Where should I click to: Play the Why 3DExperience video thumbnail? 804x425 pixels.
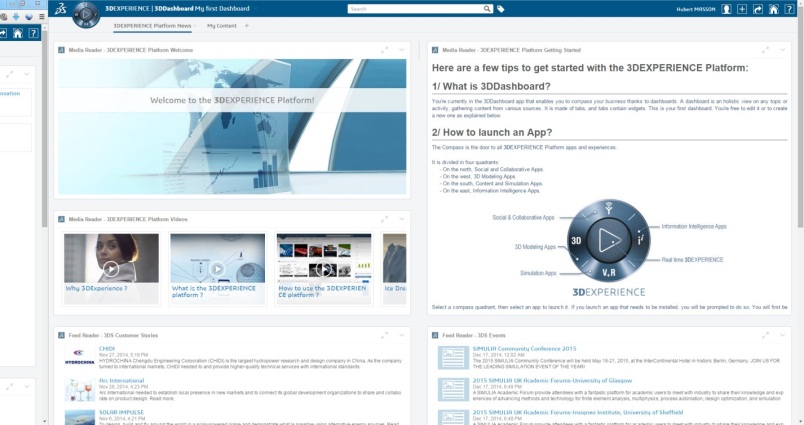(111, 267)
